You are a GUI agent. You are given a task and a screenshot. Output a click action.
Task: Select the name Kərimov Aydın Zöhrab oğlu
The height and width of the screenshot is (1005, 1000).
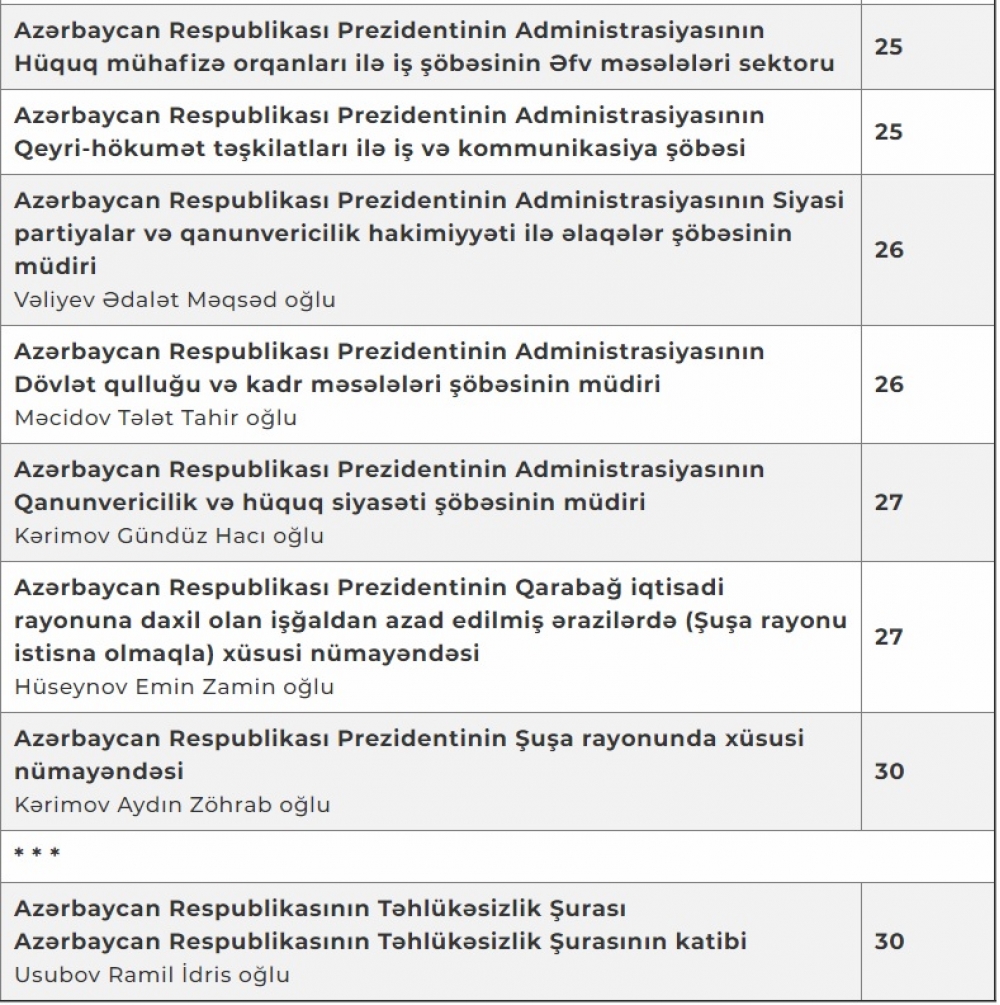click(x=172, y=805)
